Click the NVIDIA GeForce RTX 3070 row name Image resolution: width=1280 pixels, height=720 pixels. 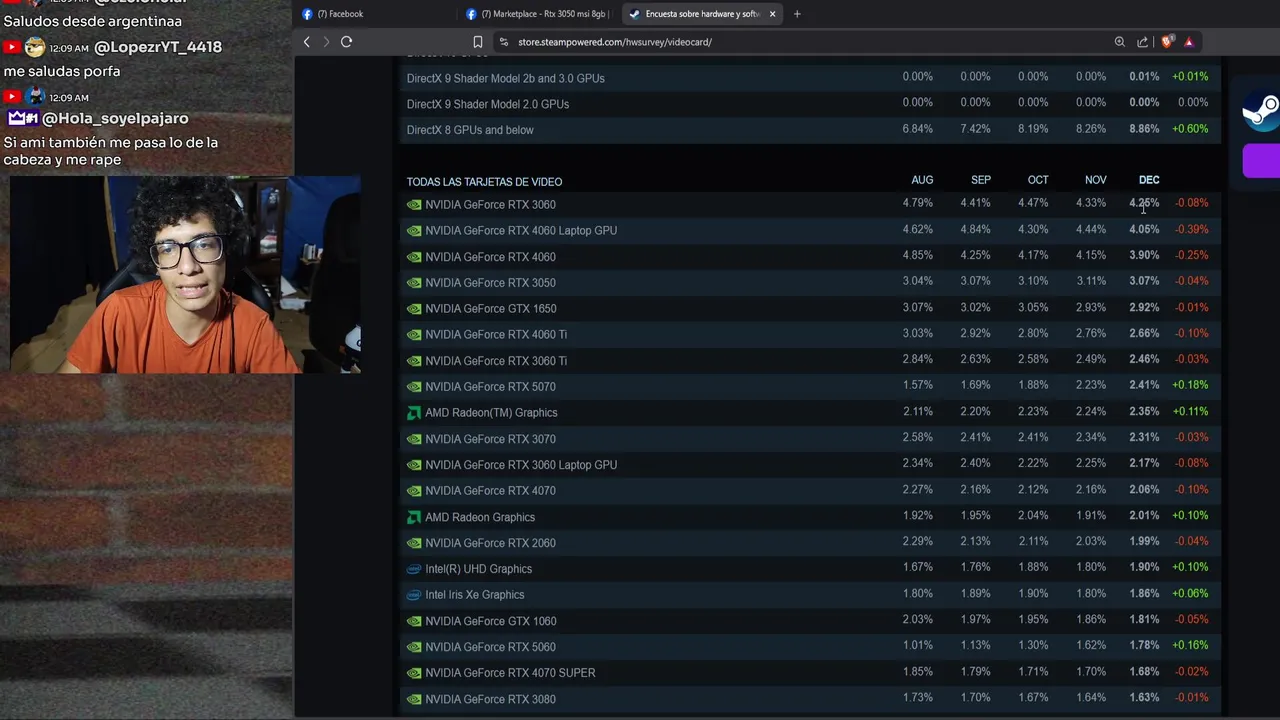click(490, 439)
